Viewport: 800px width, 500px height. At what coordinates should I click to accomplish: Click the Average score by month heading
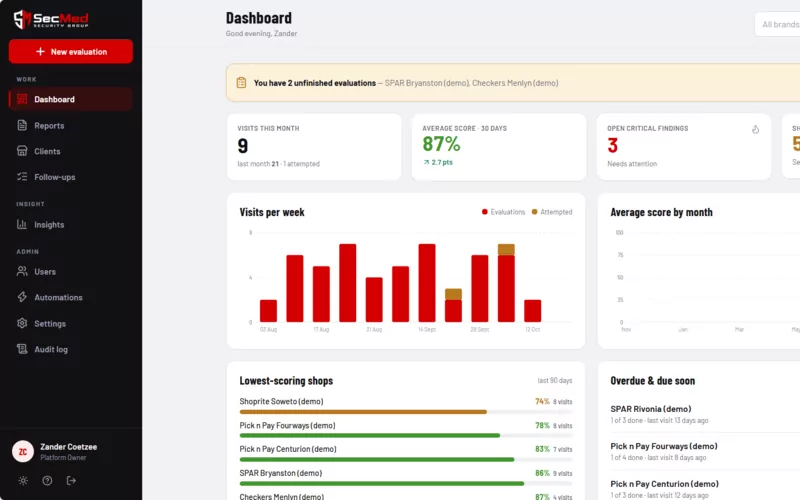tap(661, 212)
